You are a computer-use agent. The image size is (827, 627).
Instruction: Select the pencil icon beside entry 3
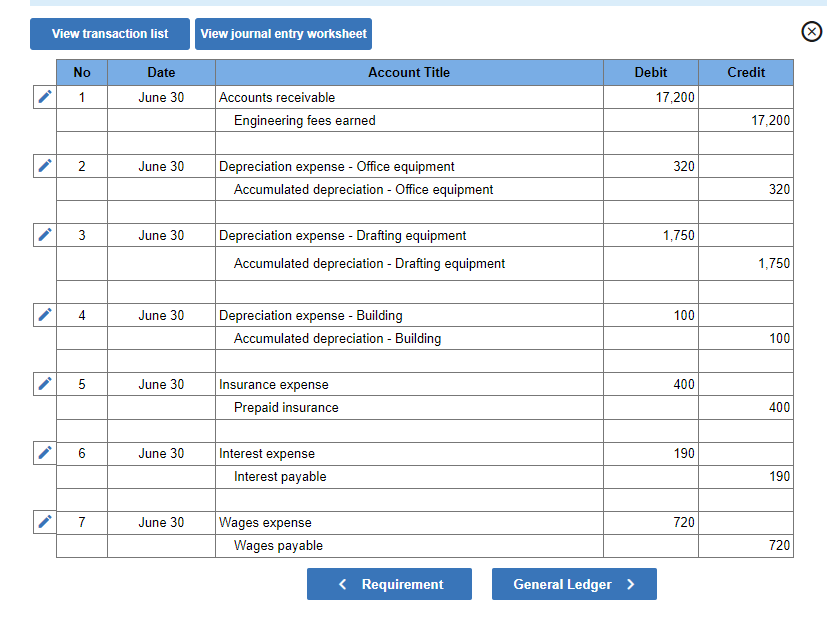coord(43,234)
